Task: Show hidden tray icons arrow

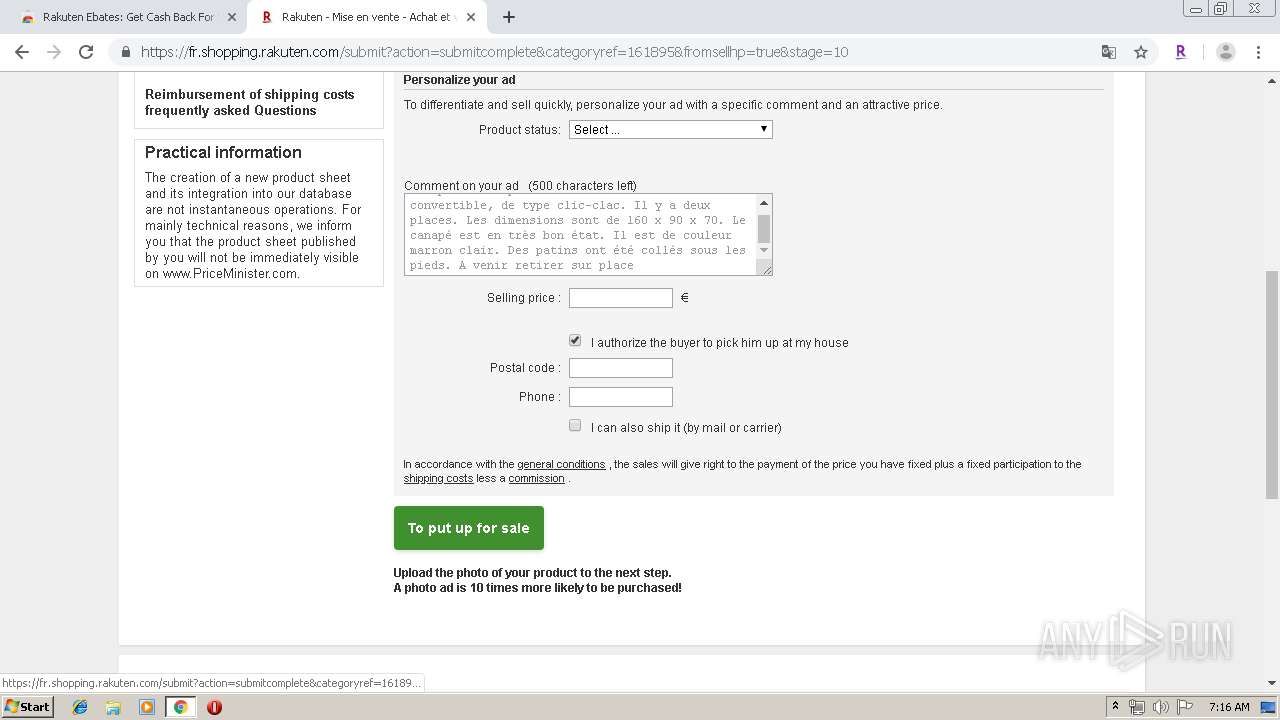Action: coord(1116,707)
